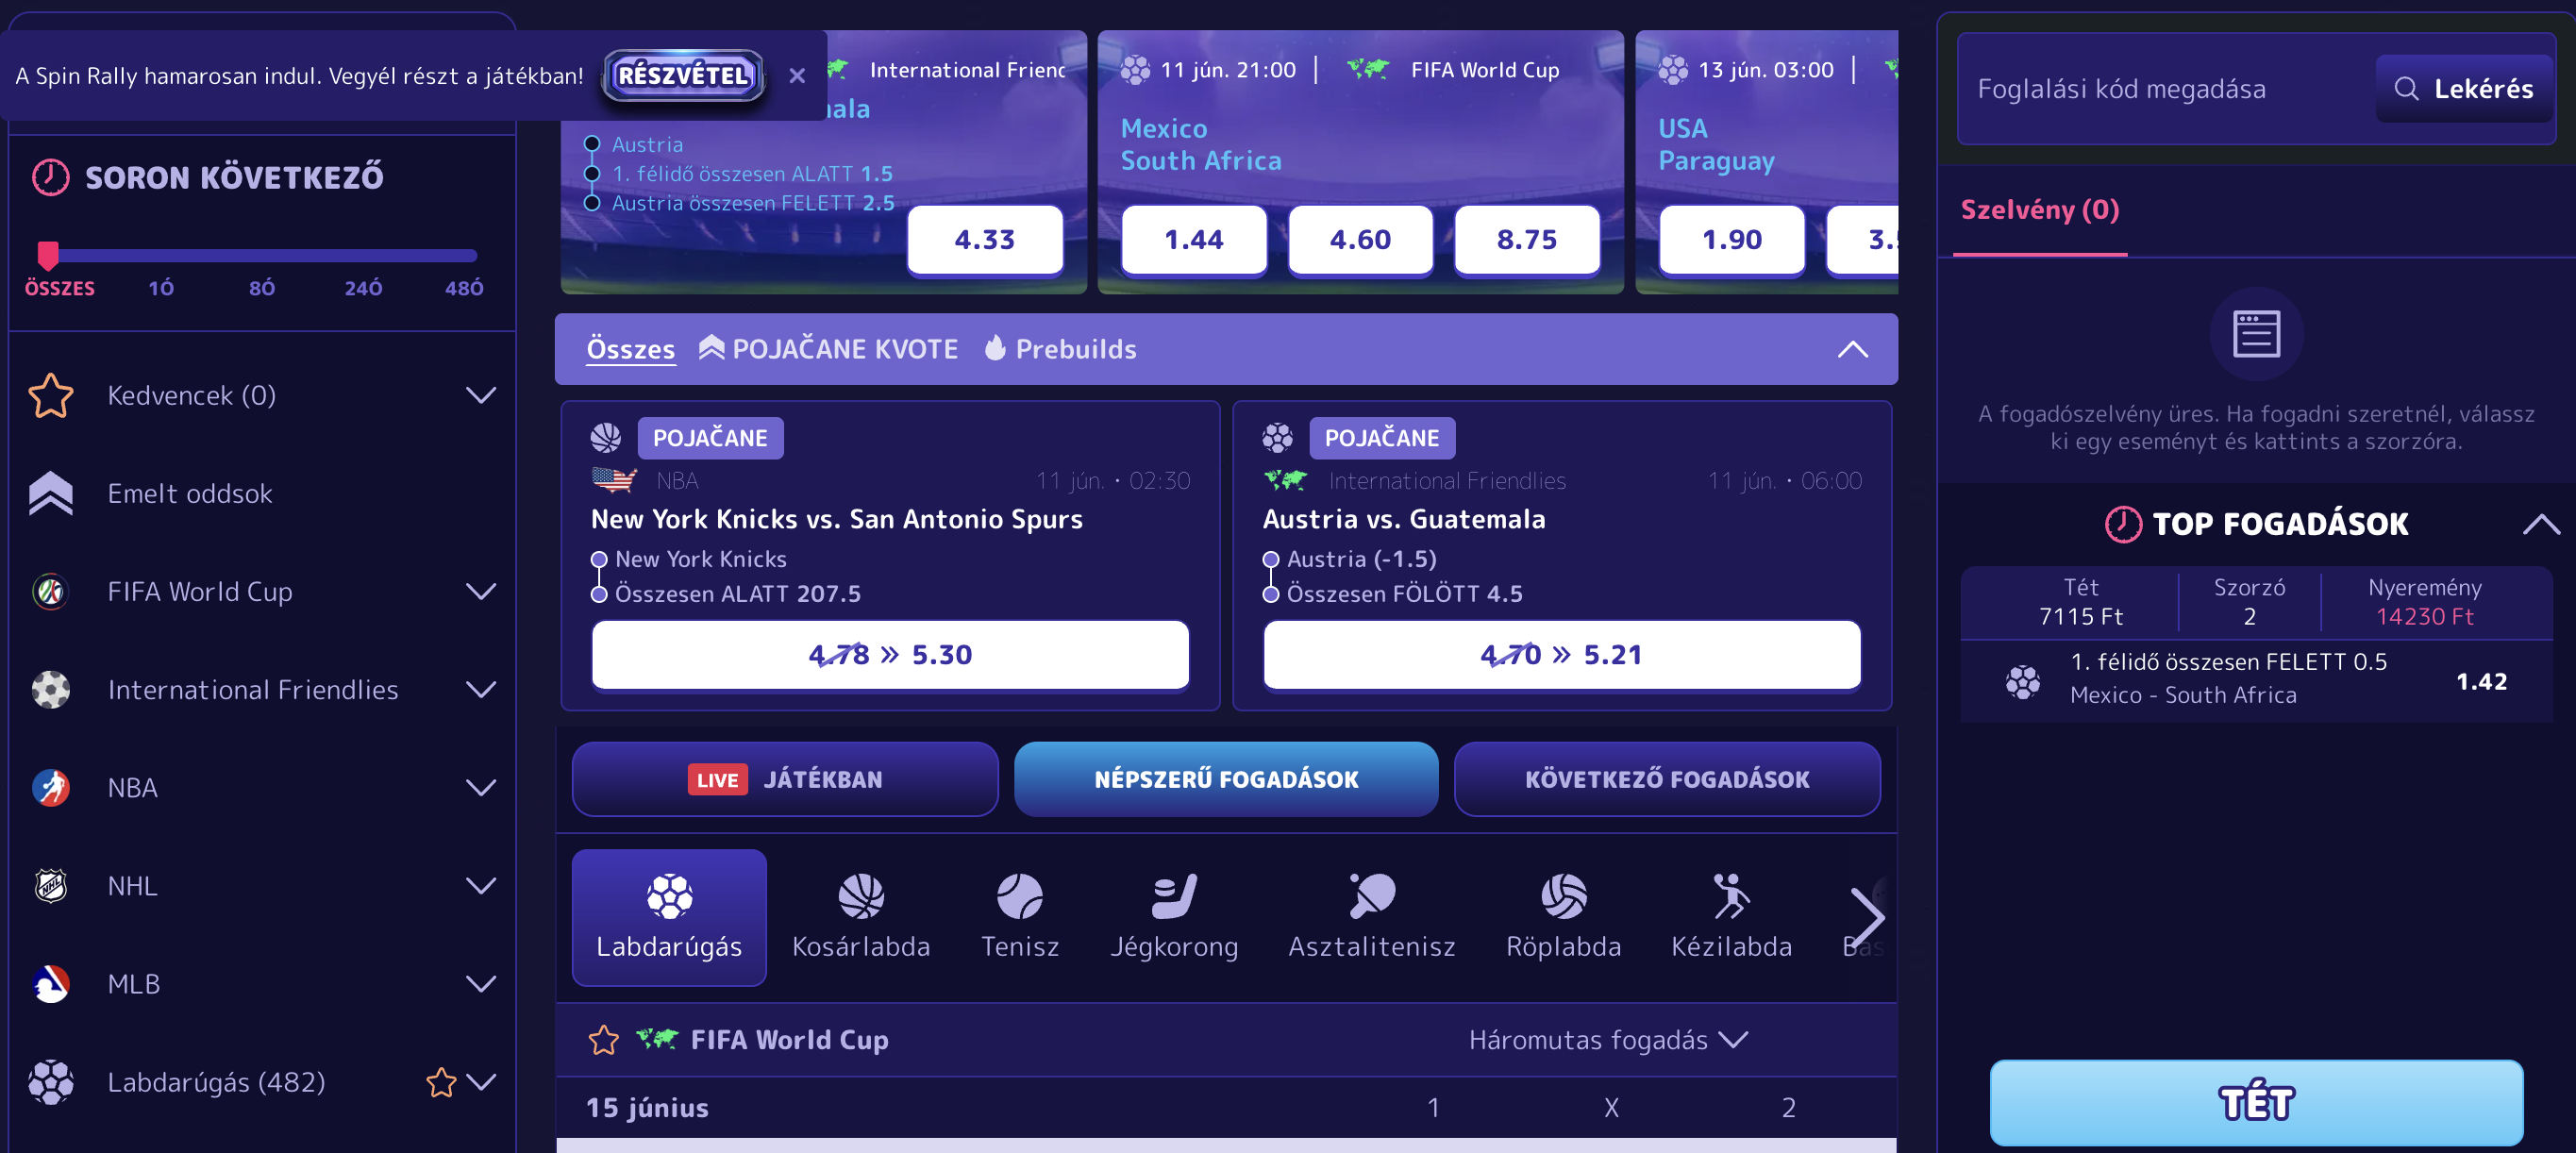Click the soccer icon on Austria vs. Guatemala card
Viewport: 2576px width, 1153px height.
pos(1277,437)
